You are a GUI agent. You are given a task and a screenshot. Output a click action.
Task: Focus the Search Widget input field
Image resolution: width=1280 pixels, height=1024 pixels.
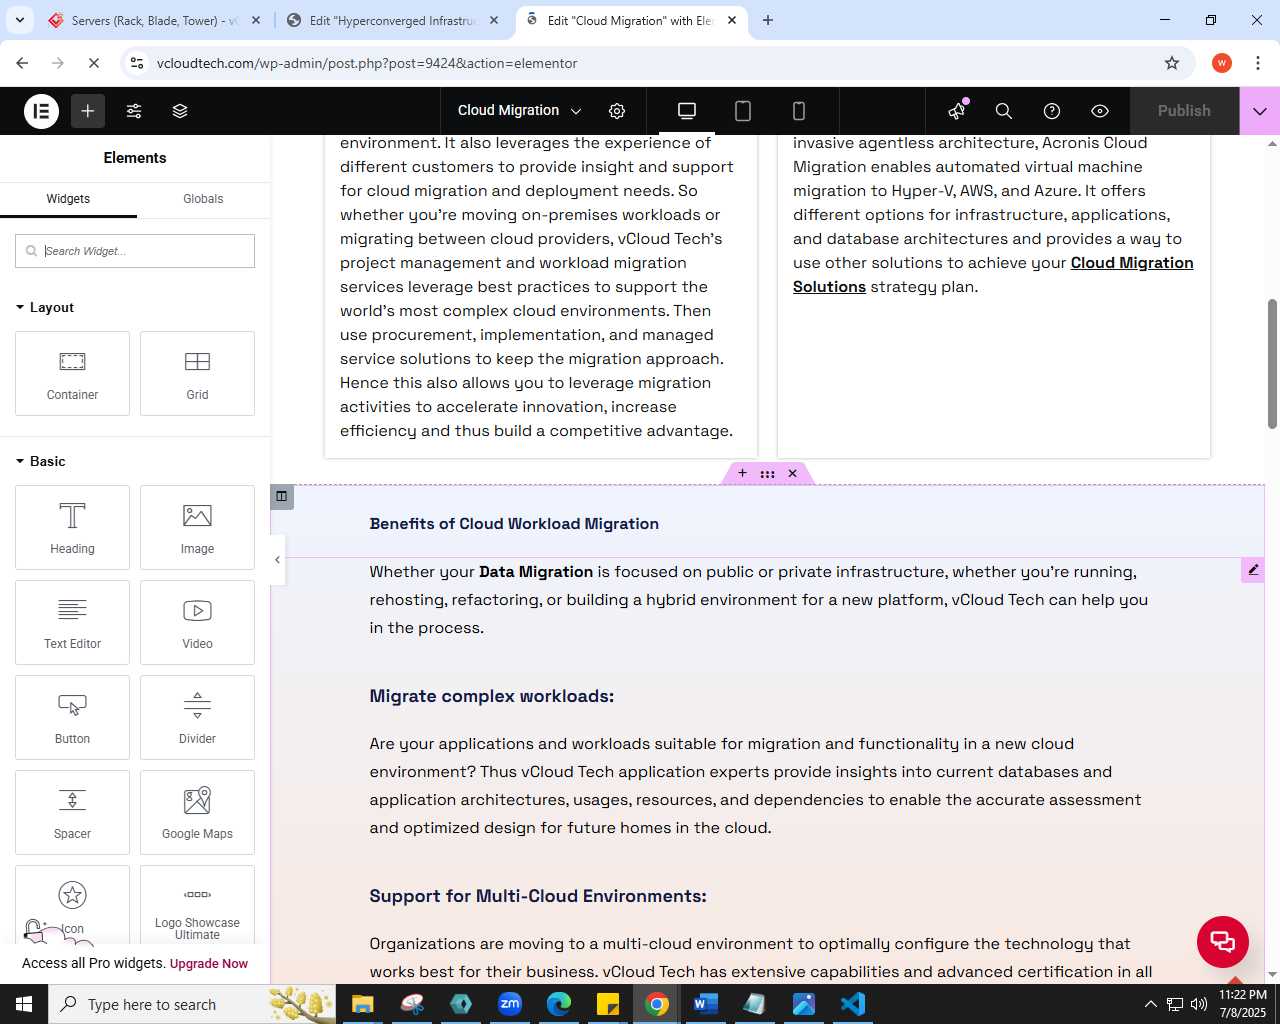pos(135,251)
